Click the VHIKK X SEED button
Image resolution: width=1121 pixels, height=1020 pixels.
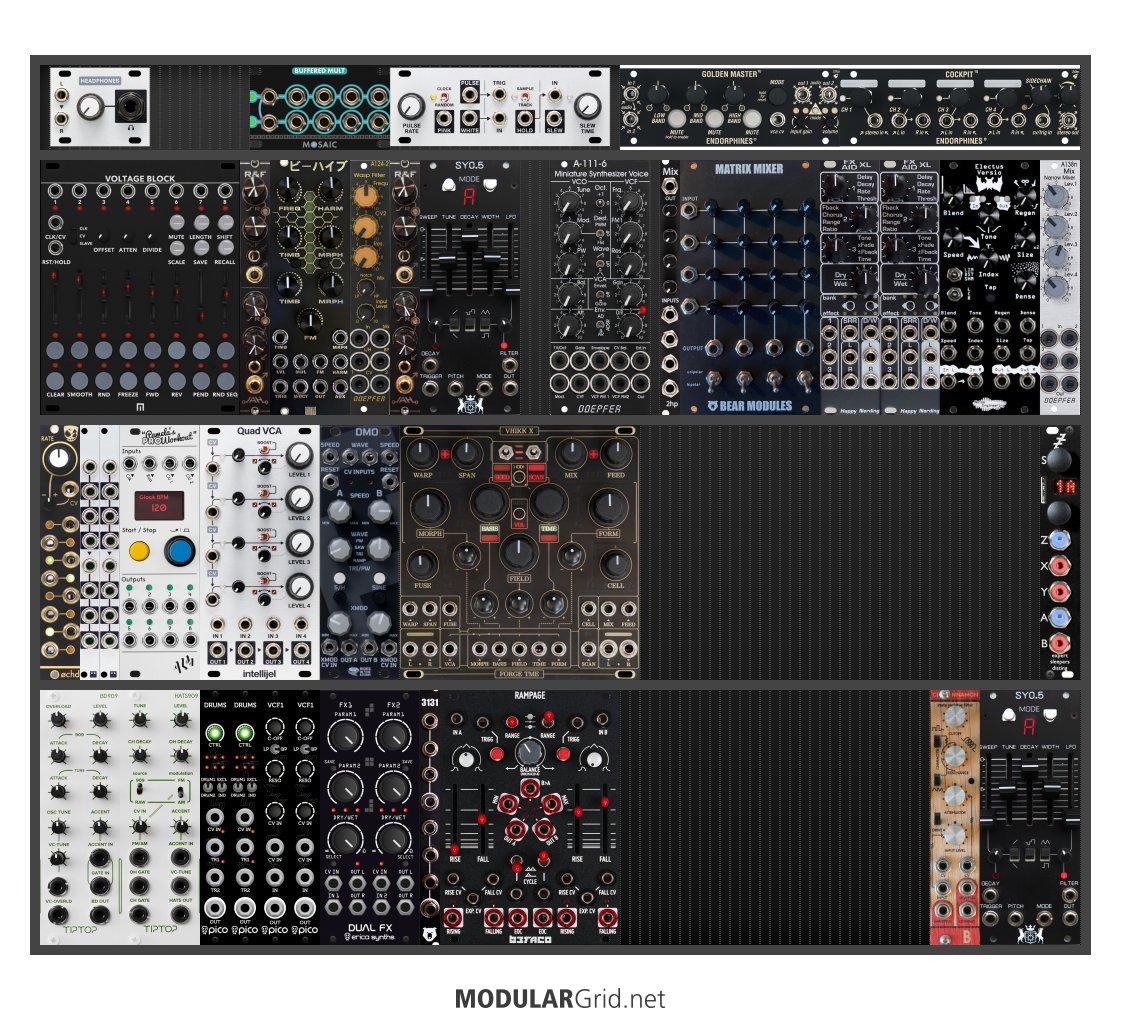tap(502, 472)
